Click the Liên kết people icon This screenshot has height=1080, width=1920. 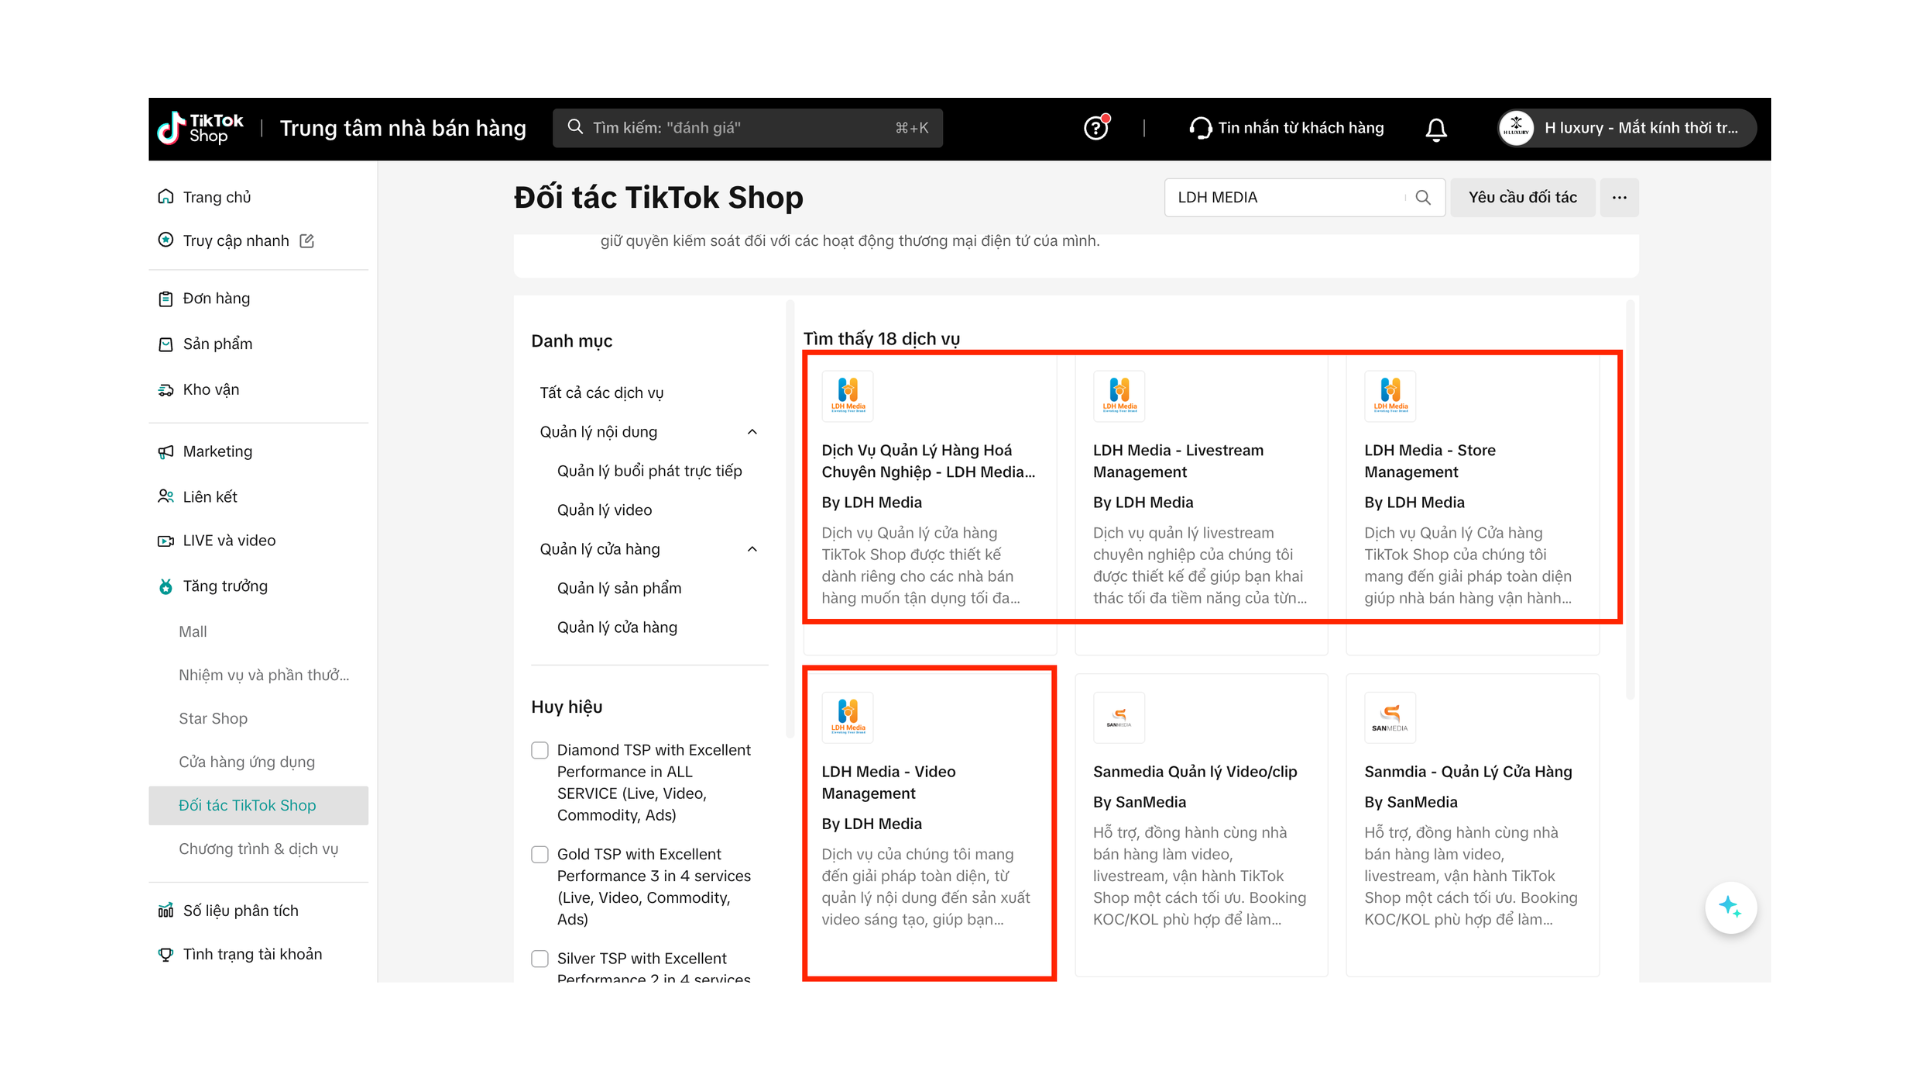point(166,497)
